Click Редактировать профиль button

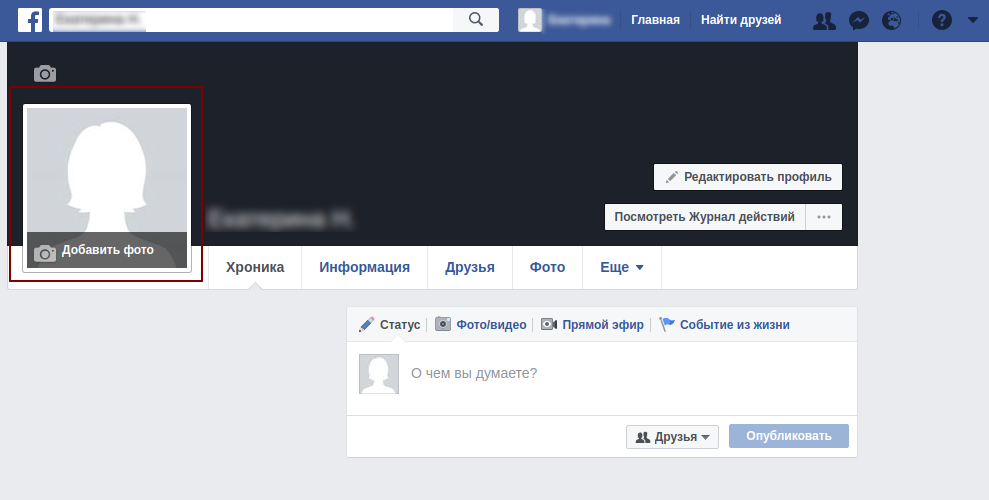[748, 177]
